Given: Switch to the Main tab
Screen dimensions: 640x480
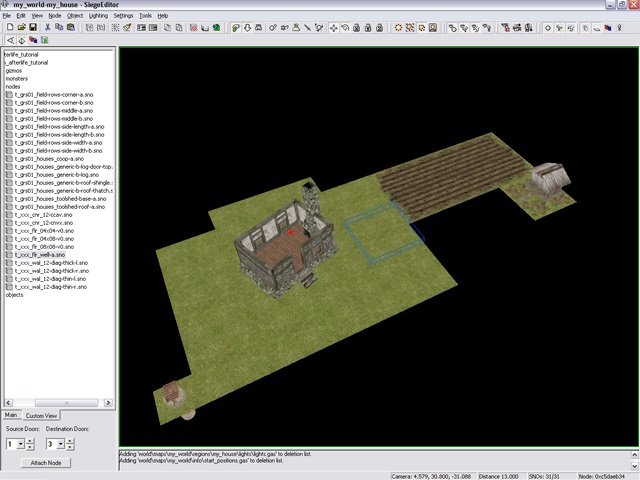Looking at the screenshot, I should [x=11, y=415].
